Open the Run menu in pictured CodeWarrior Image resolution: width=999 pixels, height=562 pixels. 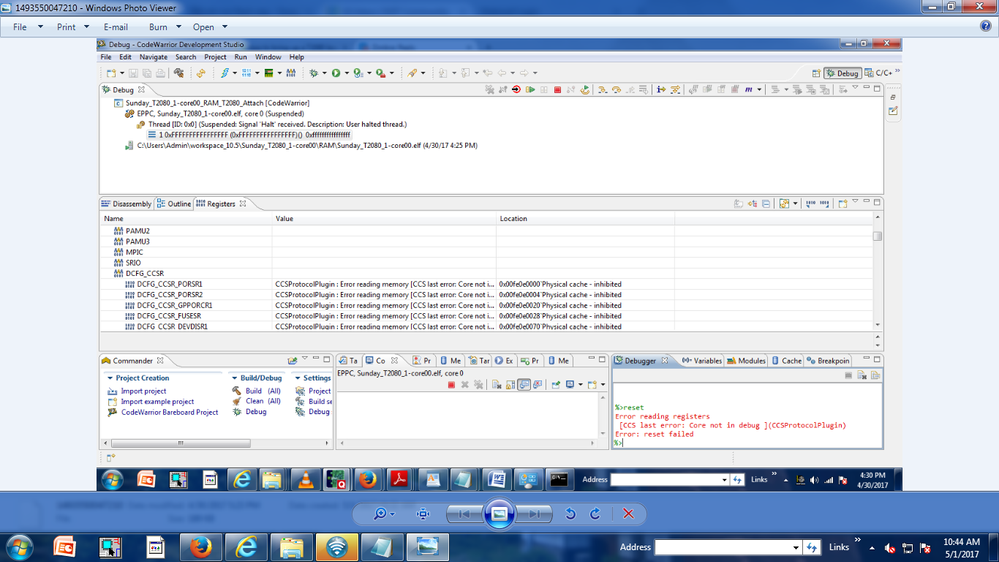coord(240,57)
